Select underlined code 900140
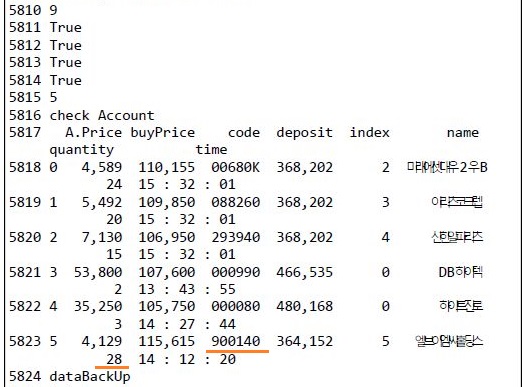Viewport: 522px width, 387px height. (236, 341)
